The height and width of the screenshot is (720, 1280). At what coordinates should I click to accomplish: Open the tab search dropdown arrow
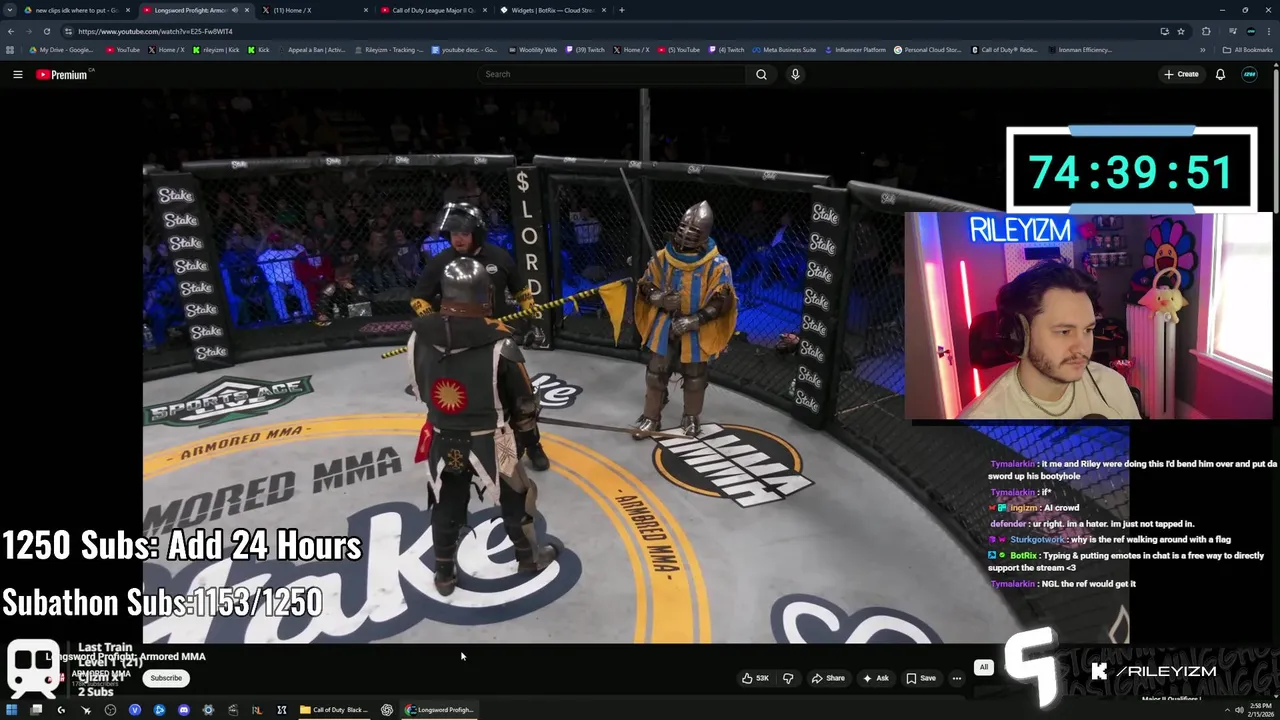10,10
